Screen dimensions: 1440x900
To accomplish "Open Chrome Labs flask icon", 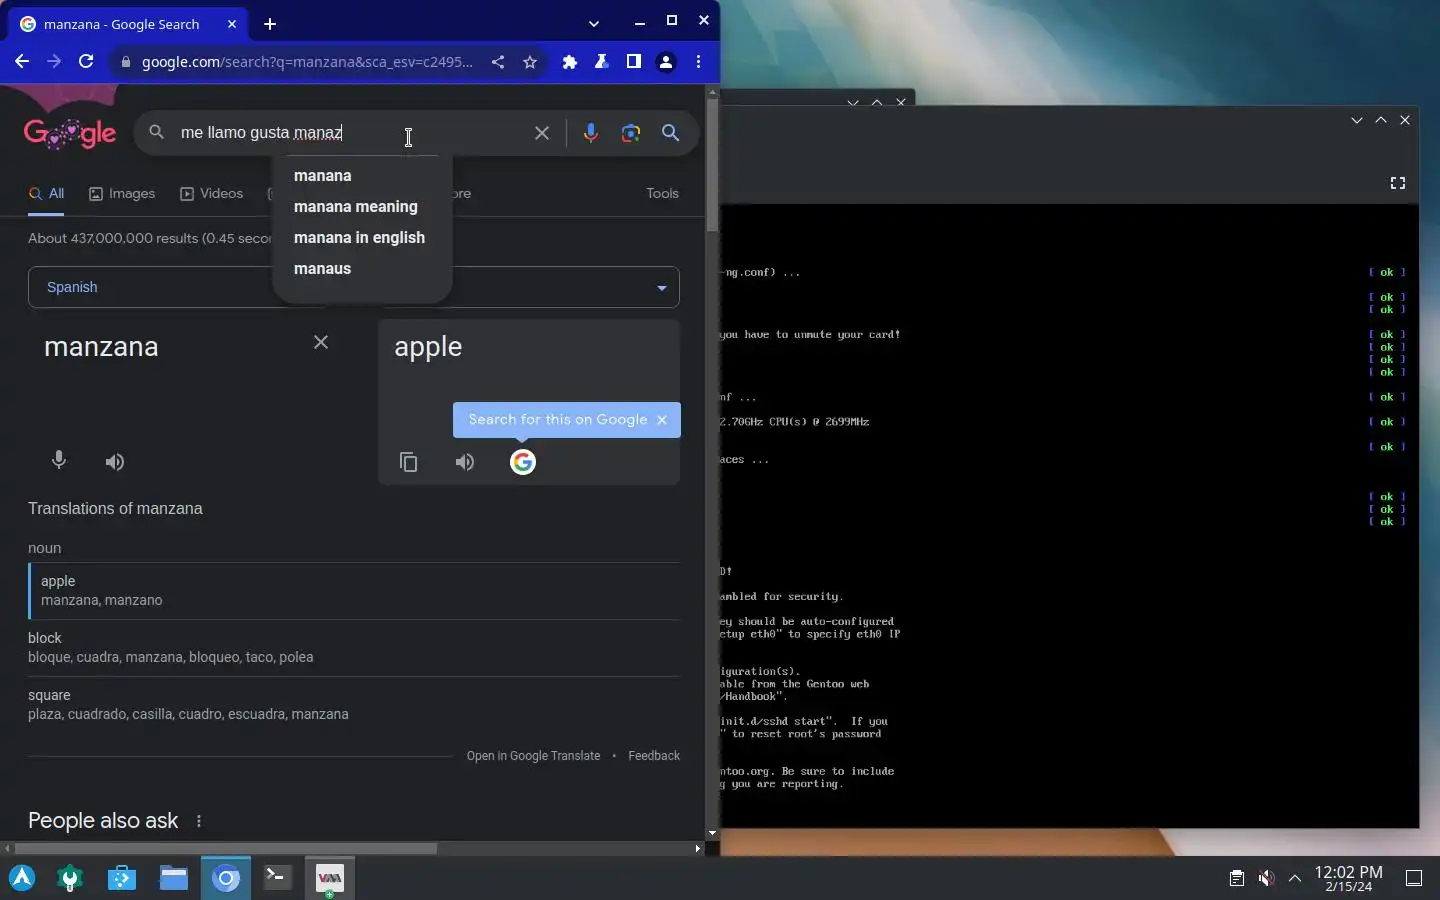I will [602, 62].
